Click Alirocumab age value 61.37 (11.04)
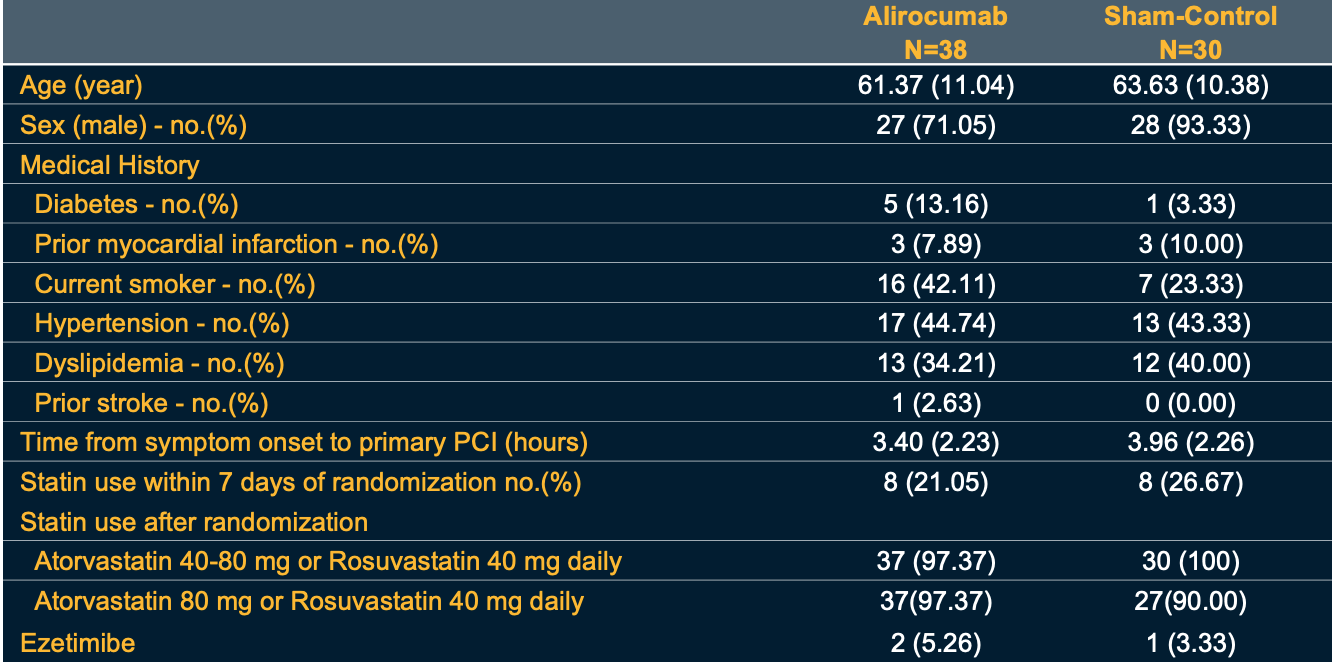Image resolution: width=1332 pixels, height=662 pixels. point(936,86)
